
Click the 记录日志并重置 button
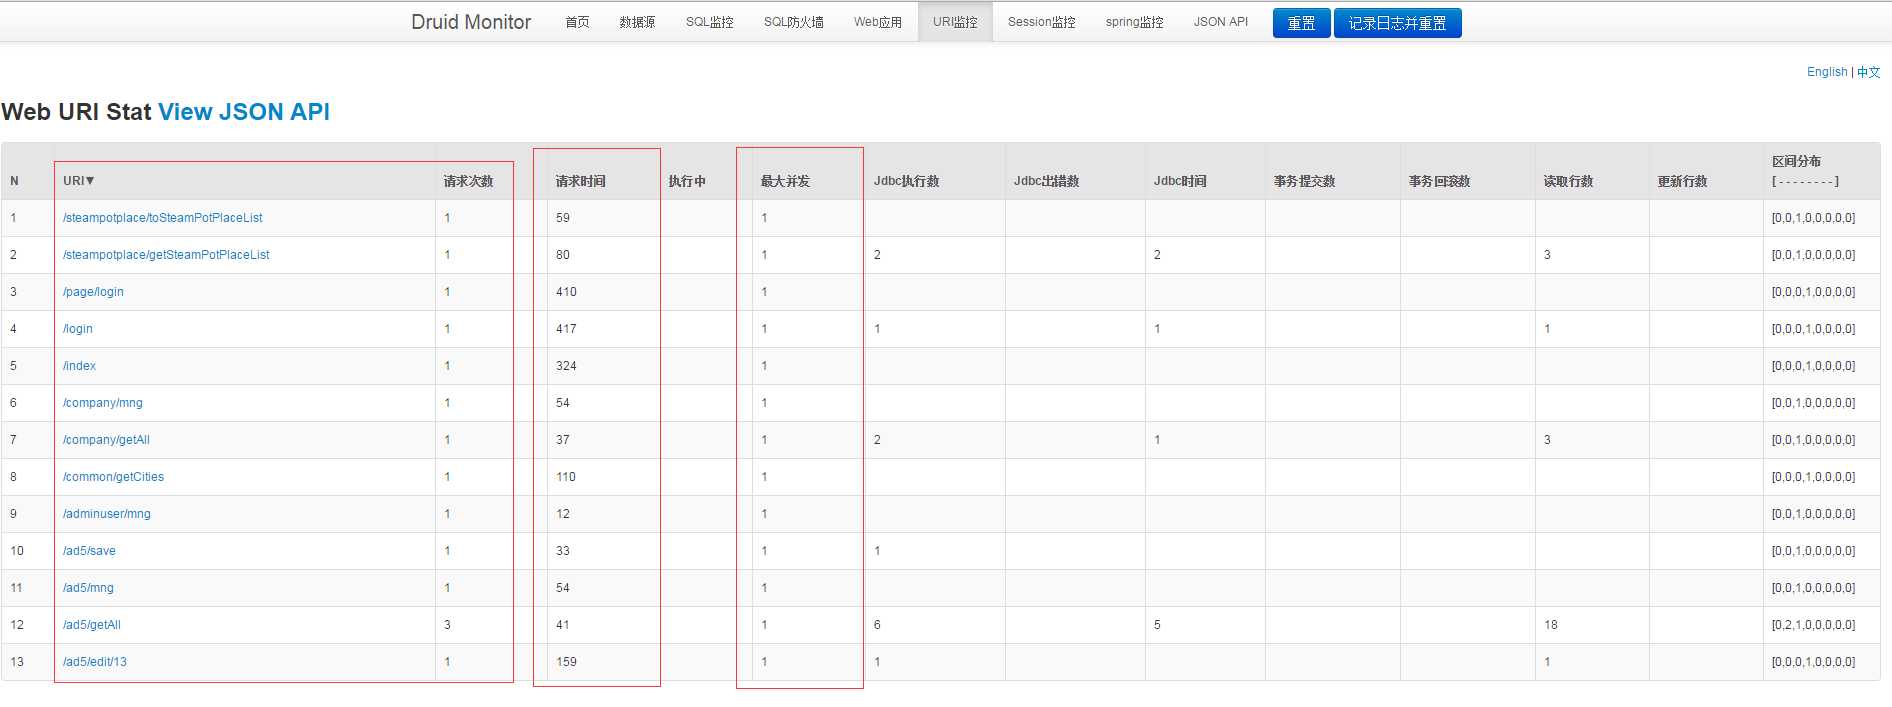pyautogui.click(x=1398, y=23)
